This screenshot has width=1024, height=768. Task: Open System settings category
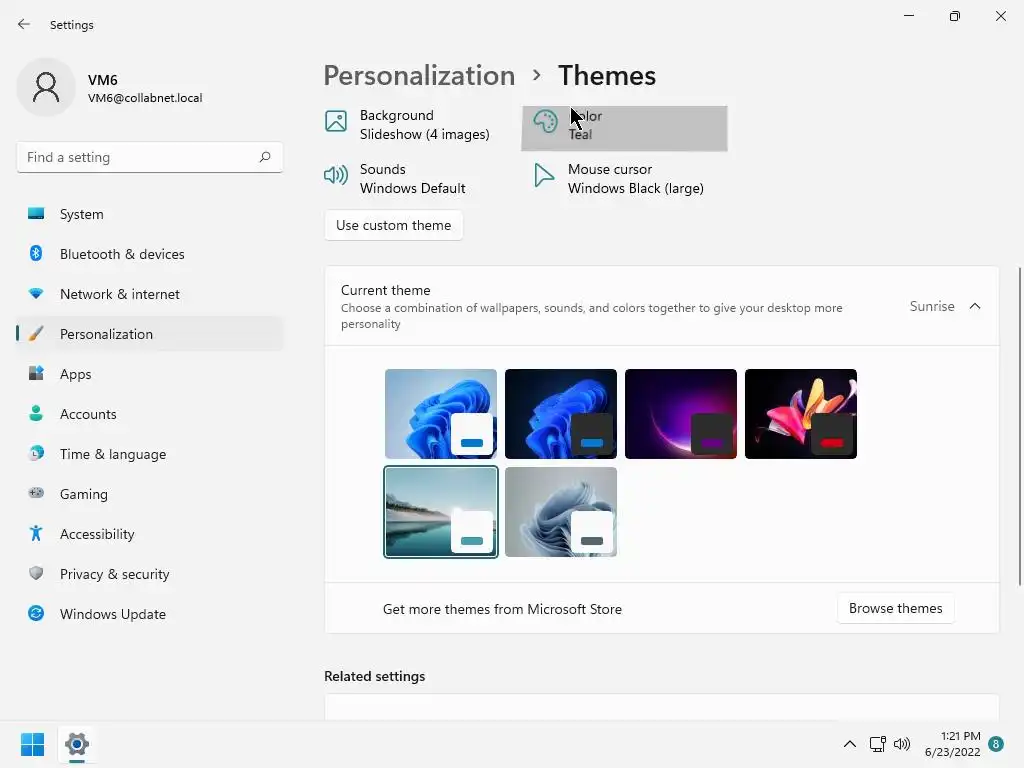click(150, 214)
